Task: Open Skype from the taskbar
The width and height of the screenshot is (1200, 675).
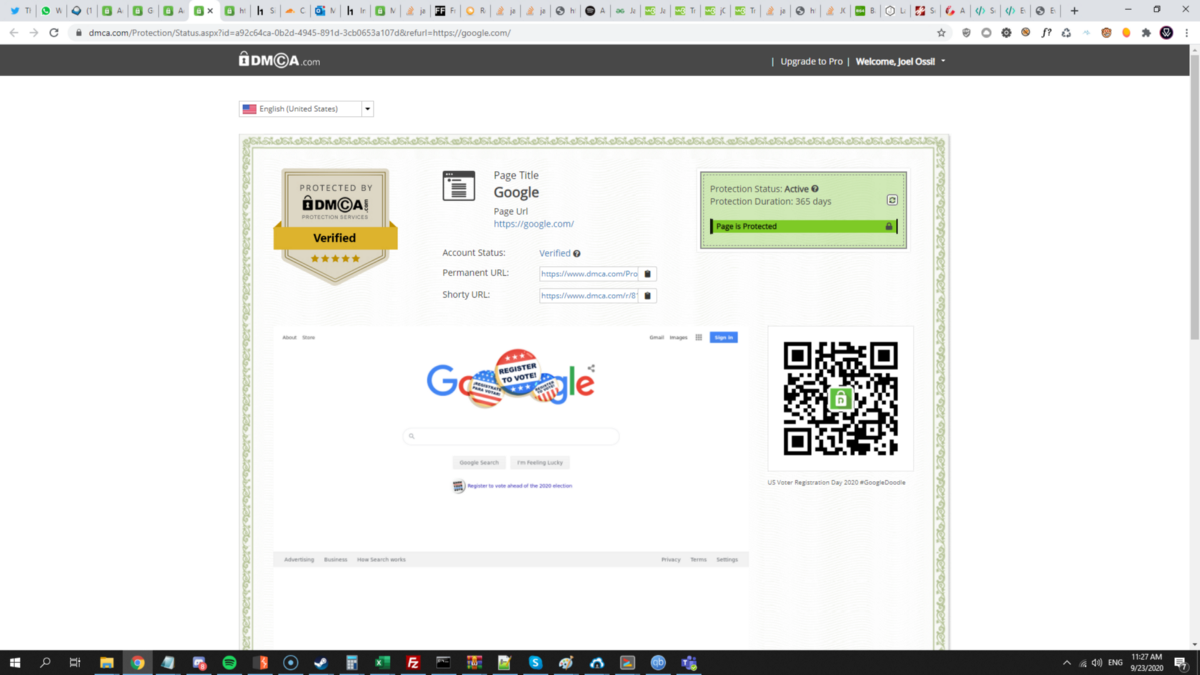Action: tap(535, 662)
